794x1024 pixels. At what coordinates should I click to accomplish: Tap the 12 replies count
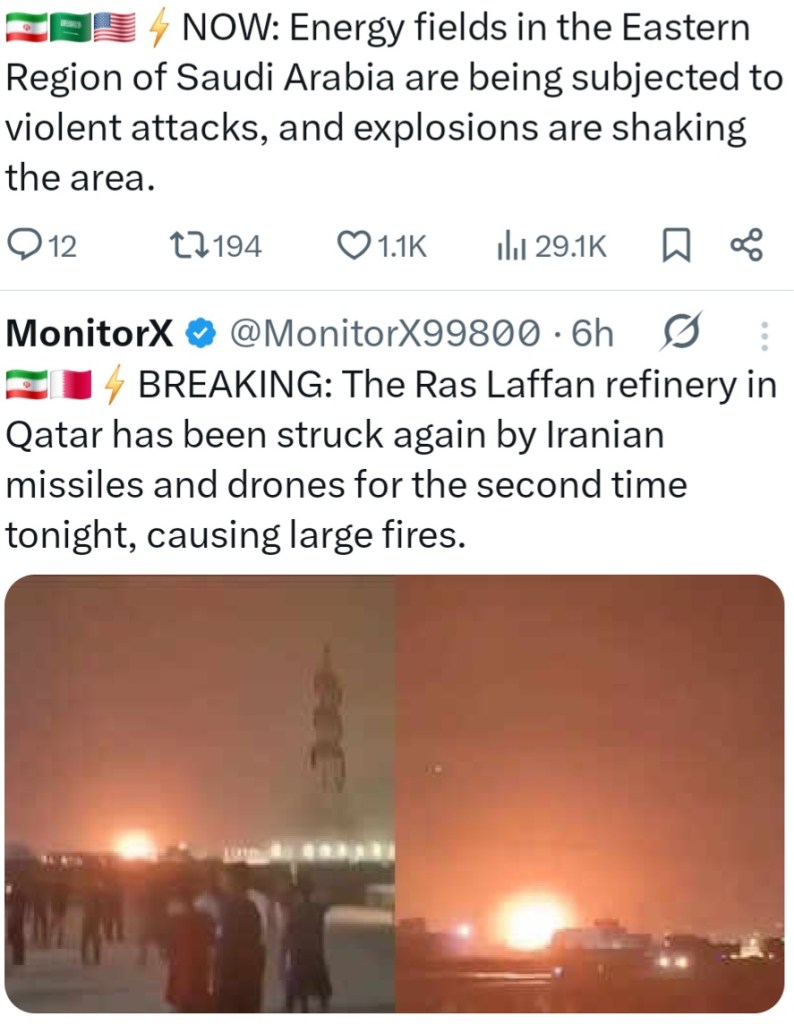click(x=62, y=246)
